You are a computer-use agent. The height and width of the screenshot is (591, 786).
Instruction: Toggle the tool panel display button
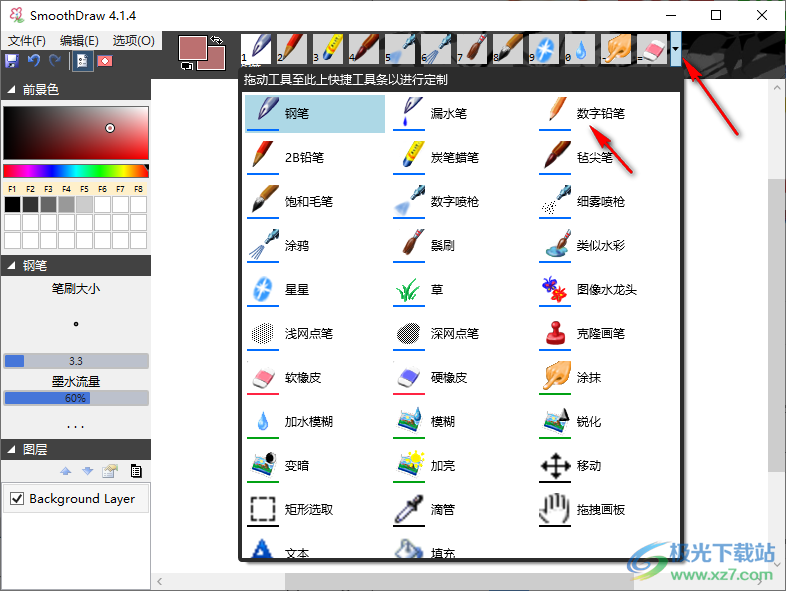pyautogui.click(x=82, y=61)
